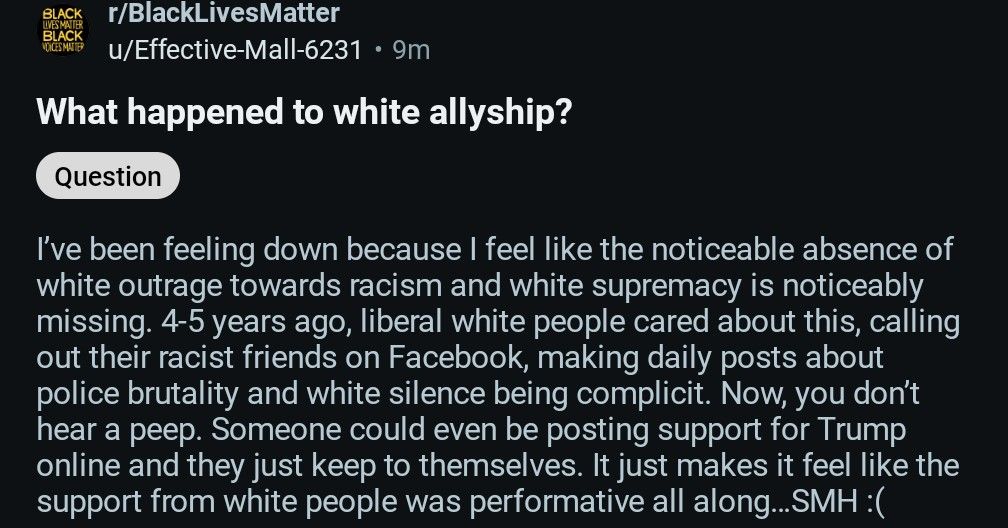Click the SMH :( text ending the post
The image size is (1008, 528).
point(838,502)
